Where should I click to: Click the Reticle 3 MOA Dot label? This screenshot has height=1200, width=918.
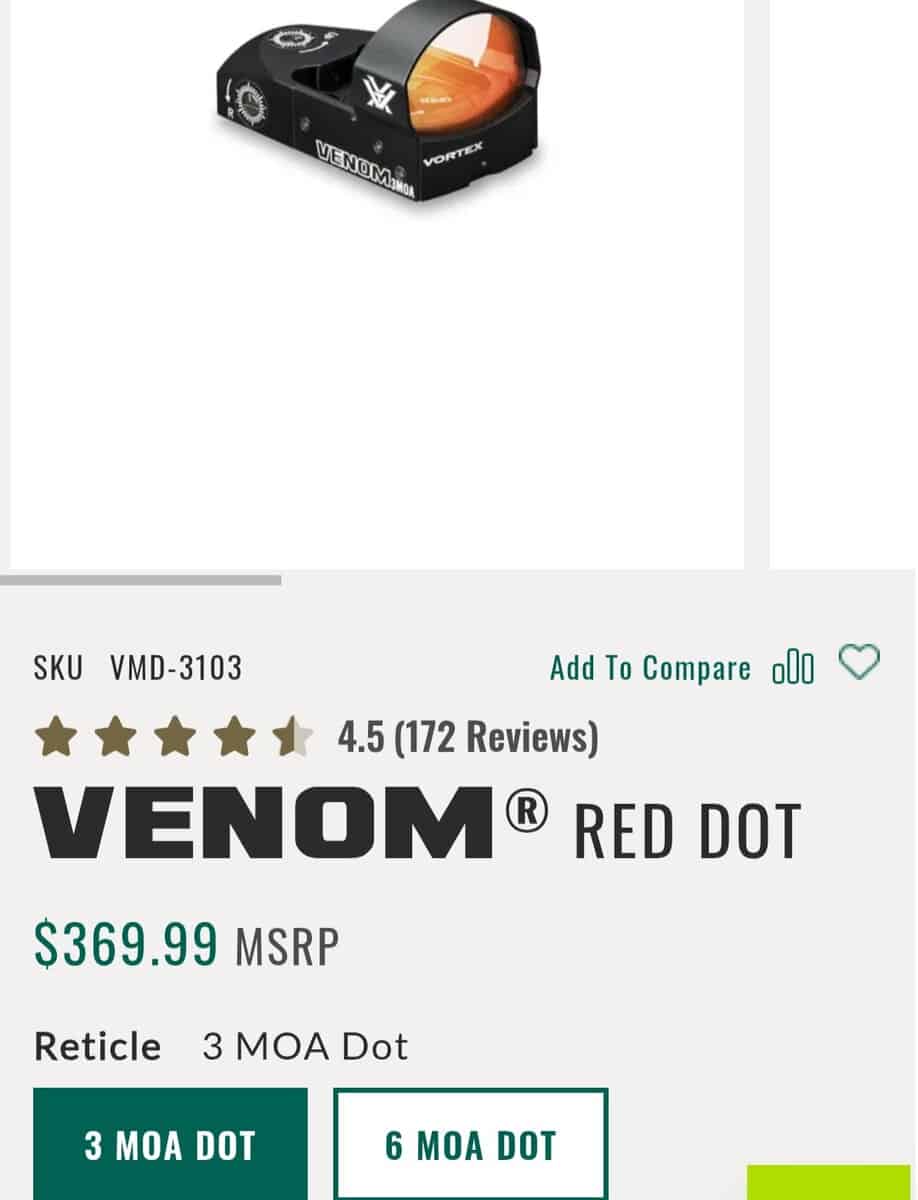click(221, 1047)
